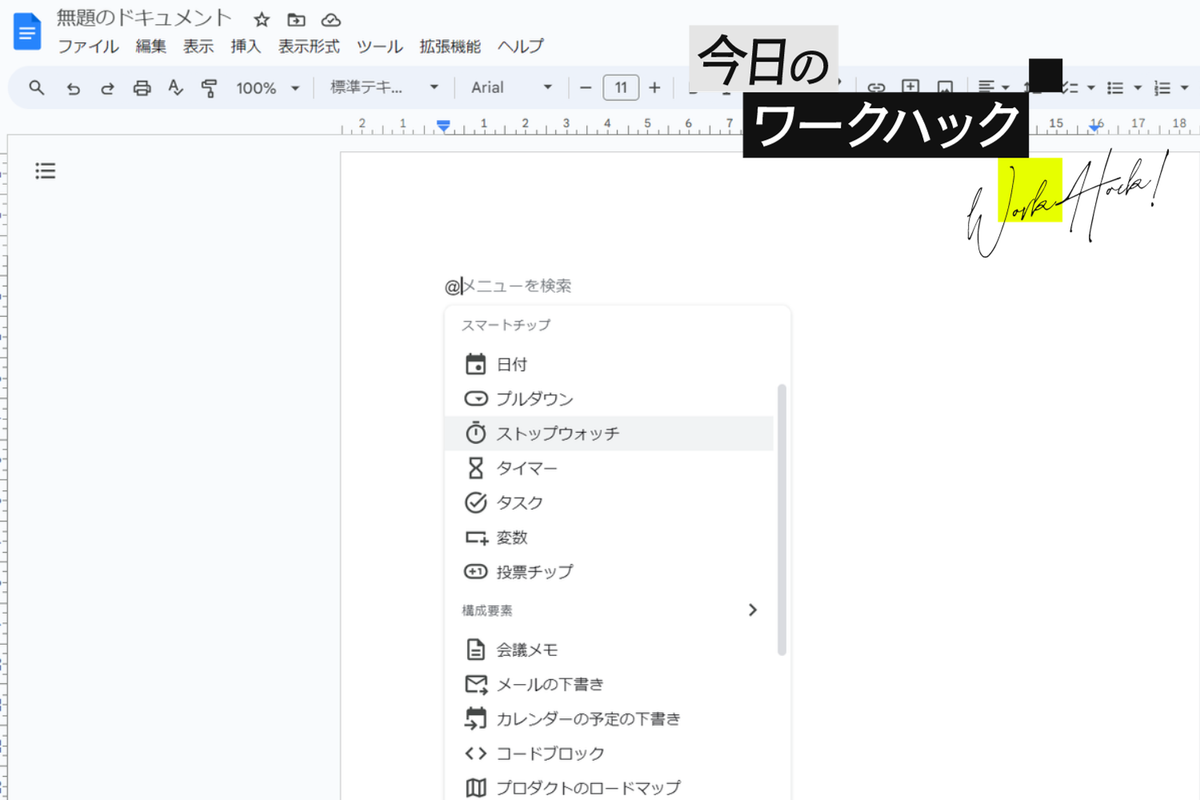Screen dimensions: 1200x800
Task: Choose ストップウォッチ from the list
Action: tap(609, 434)
